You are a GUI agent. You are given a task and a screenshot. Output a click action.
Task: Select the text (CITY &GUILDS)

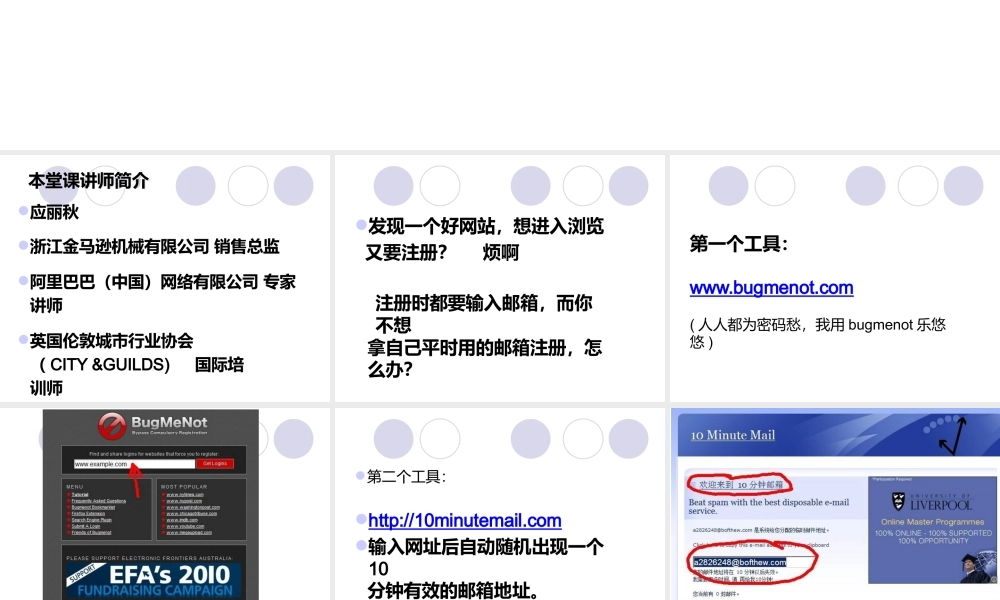pos(105,365)
